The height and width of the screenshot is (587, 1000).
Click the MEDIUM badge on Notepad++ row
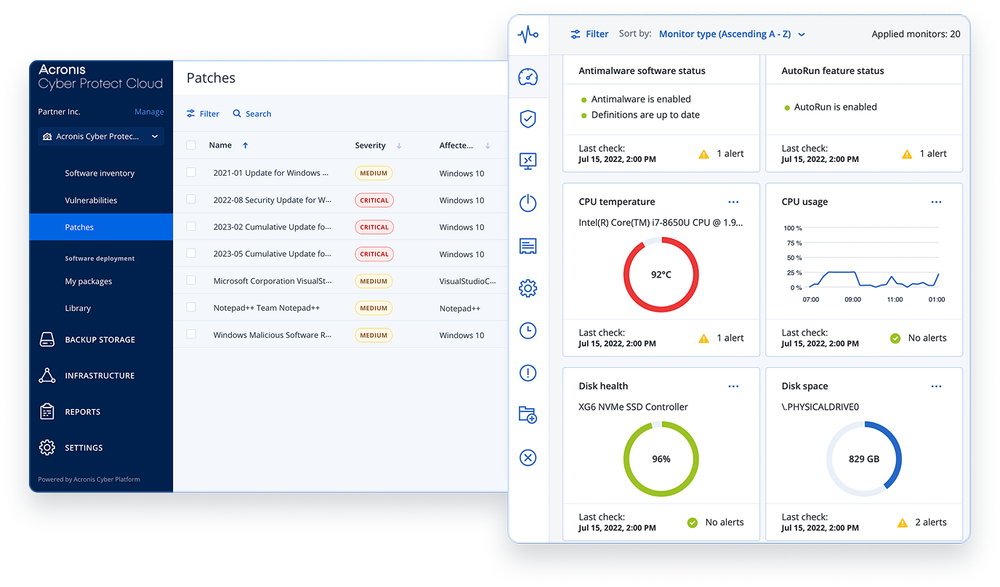pos(373,308)
